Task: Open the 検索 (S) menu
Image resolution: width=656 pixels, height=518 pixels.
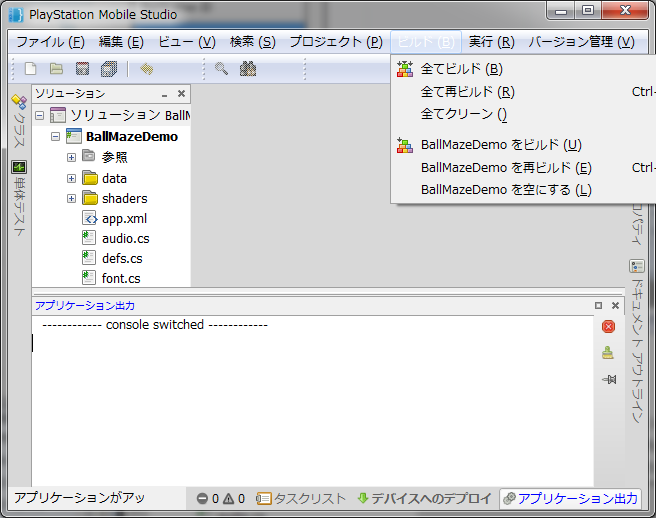Action: coord(253,42)
